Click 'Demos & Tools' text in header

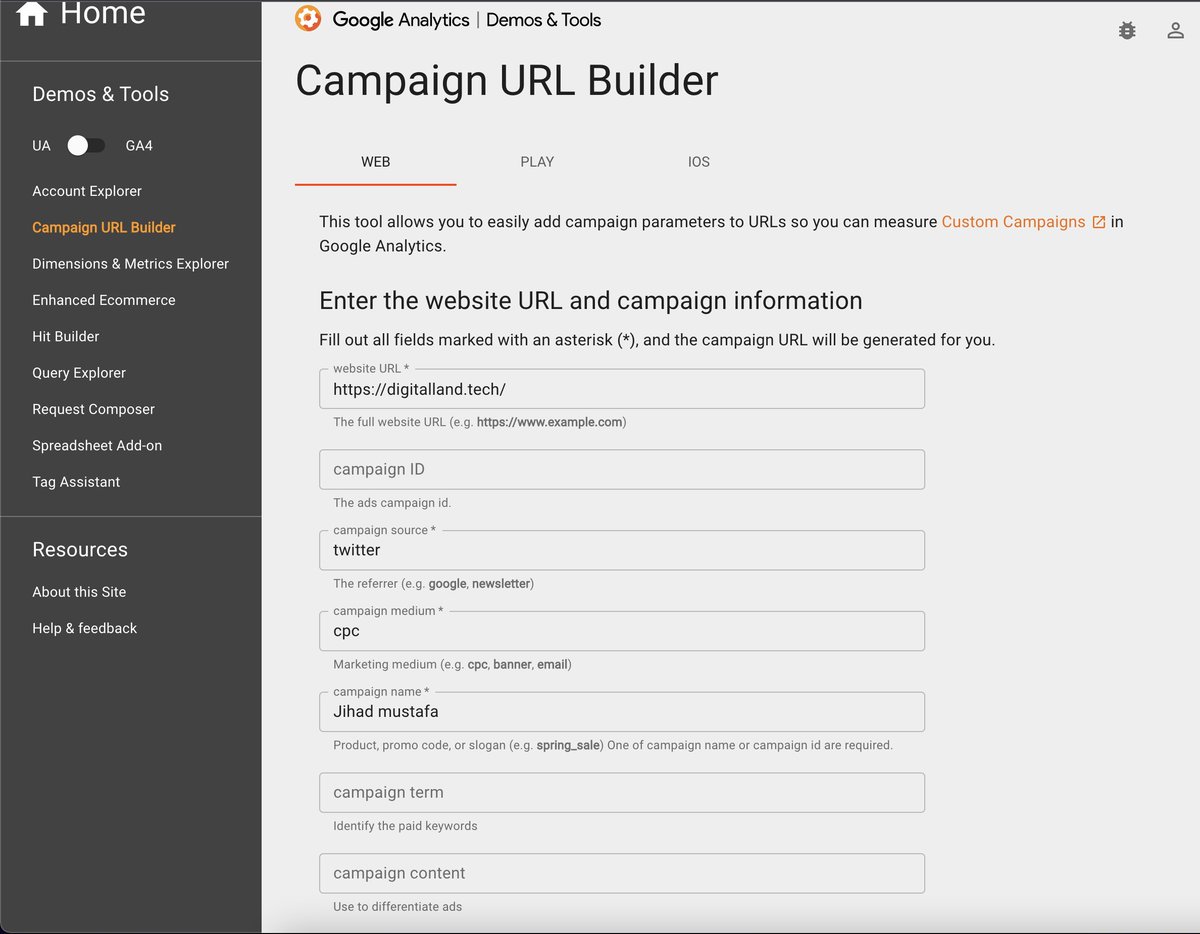click(x=544, y=19)
